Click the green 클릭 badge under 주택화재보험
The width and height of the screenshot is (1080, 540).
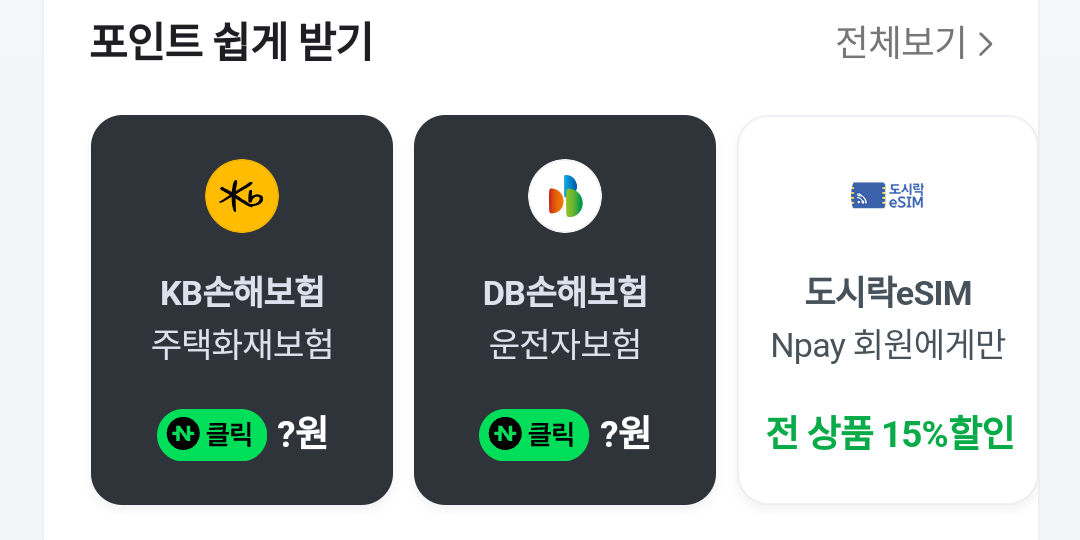[x=212, y=435]
